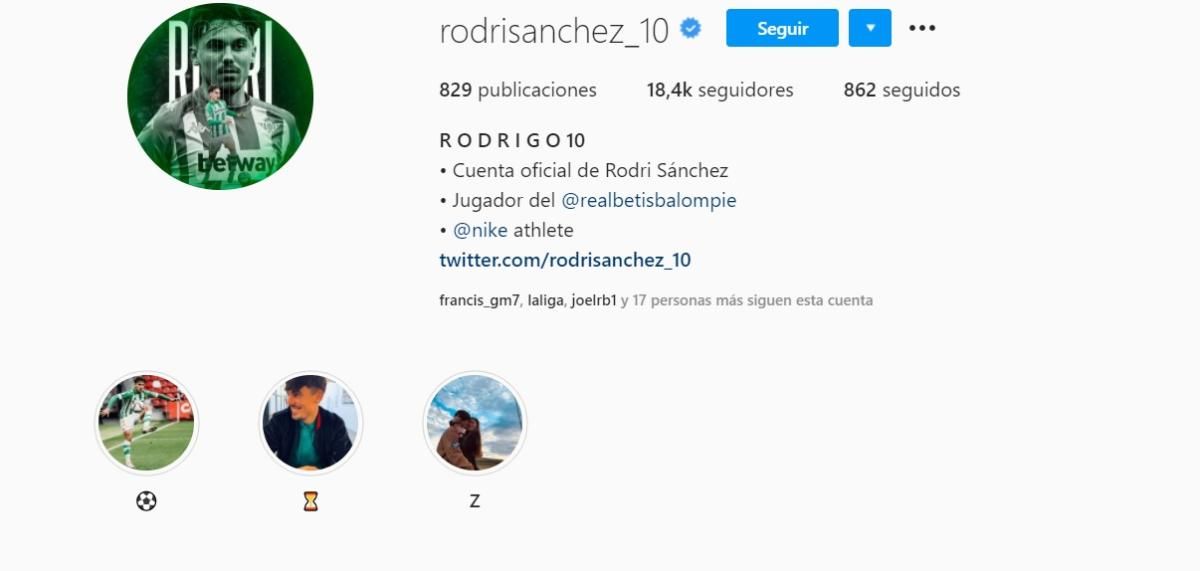Expand the suggested accounts dropdown arrow
The height and width of the screenshot is (571, 1200).
(870, 28)
